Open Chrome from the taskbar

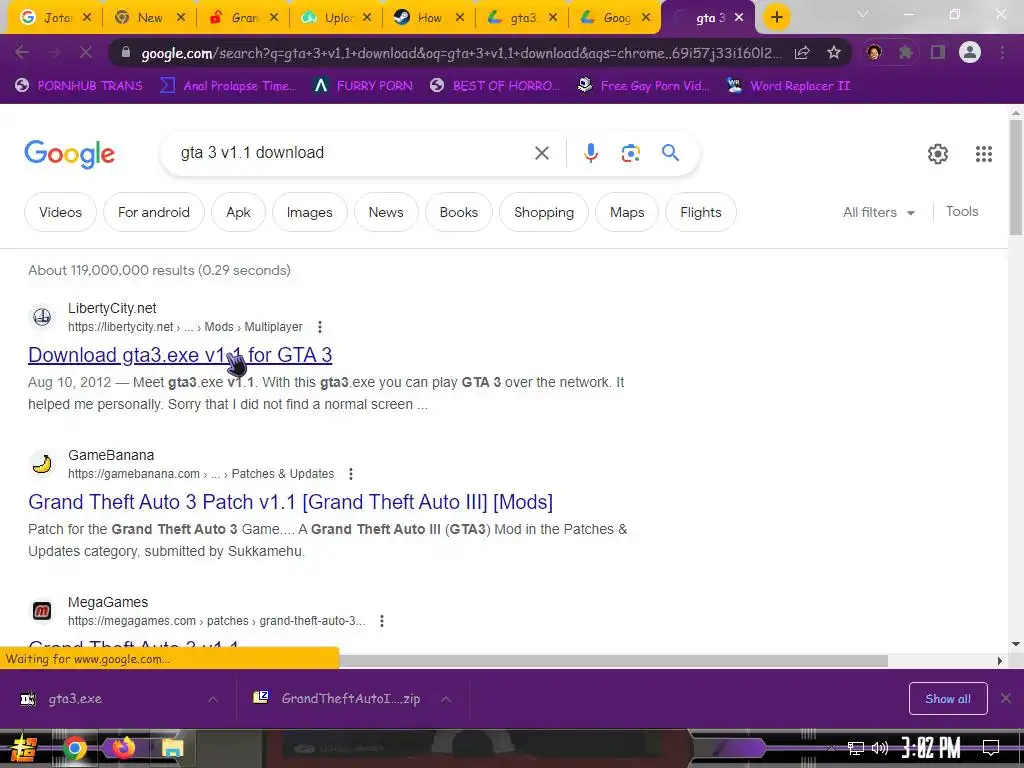(75, 748)
